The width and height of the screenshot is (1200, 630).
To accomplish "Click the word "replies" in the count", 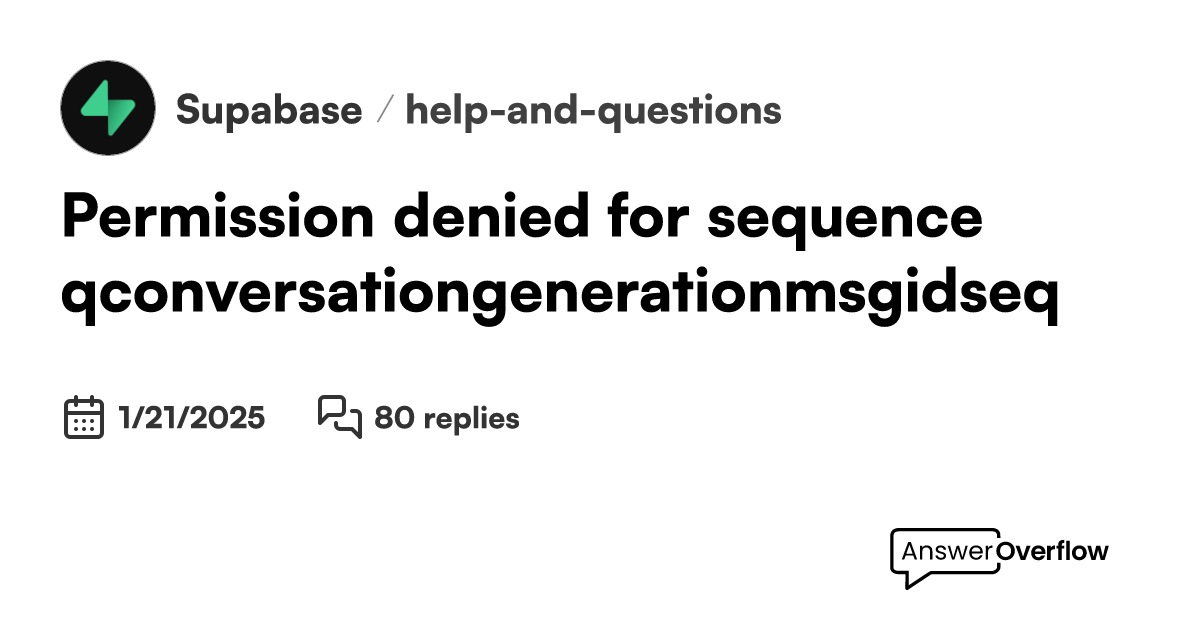I will (x=471, y=417).
